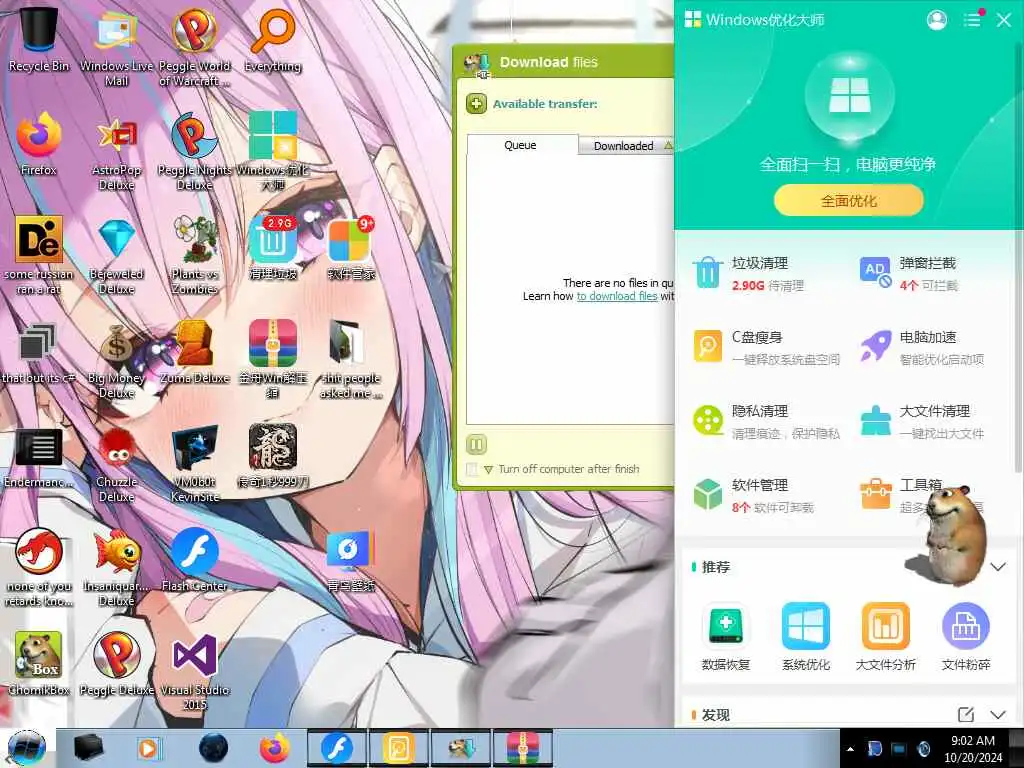Viewport: 1024px width, 768px height.
Task: Select Flash Center desktop icon
Action: pyautogui.click(x=195, y=560)
